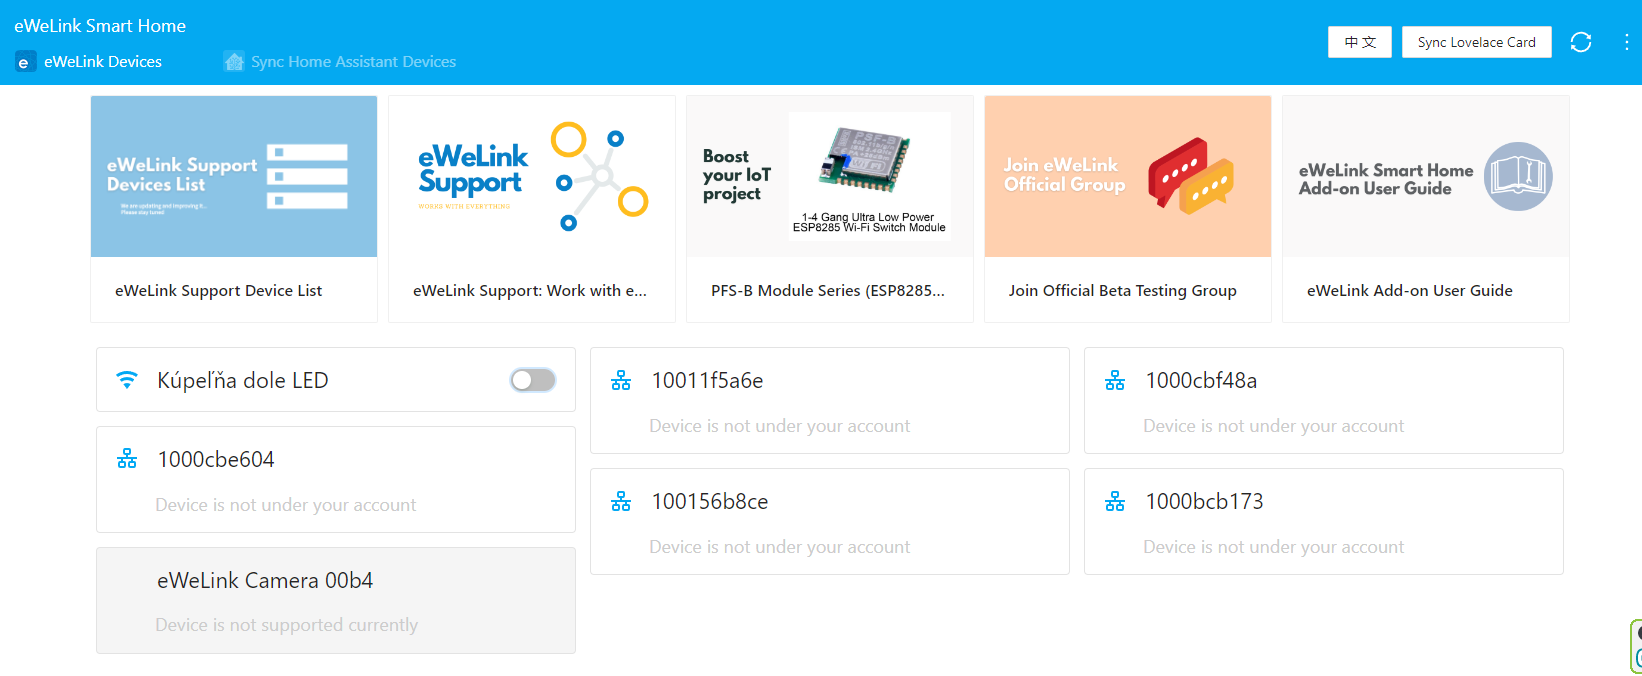Click the 中文 language button
This screenshot has height=676, width=1642.
click(1360, 42)
